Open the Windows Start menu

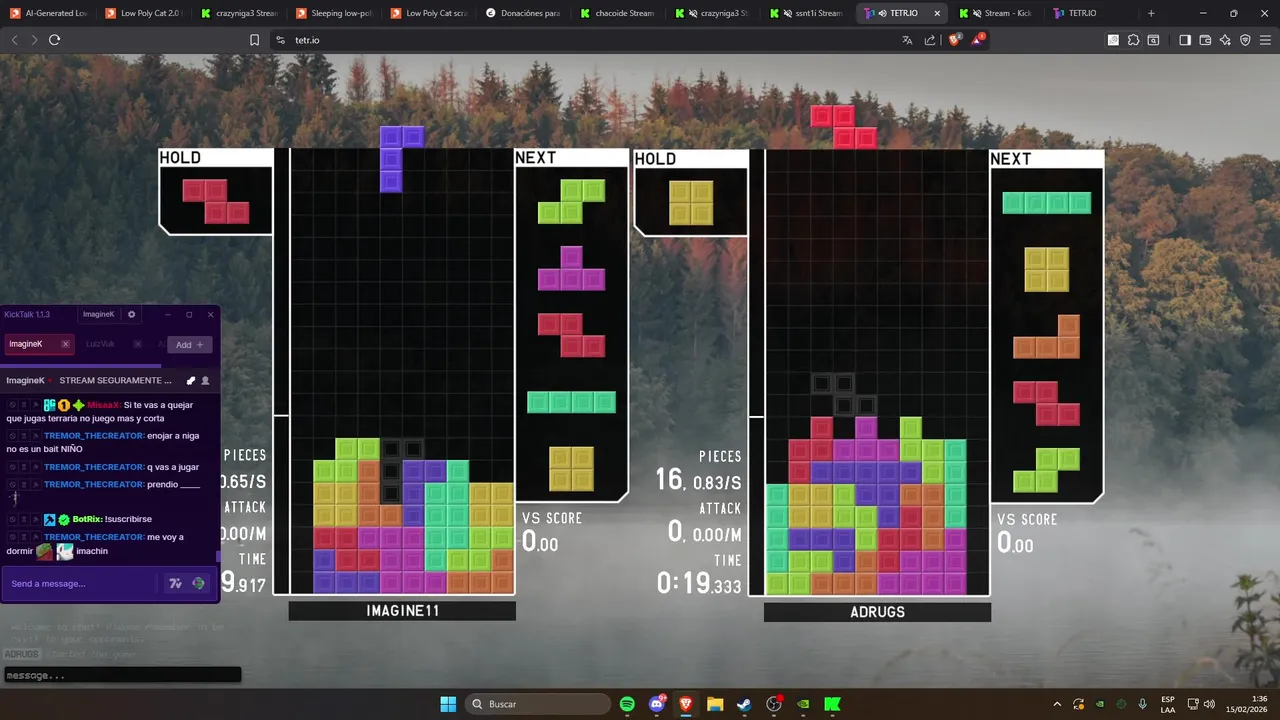448,704
